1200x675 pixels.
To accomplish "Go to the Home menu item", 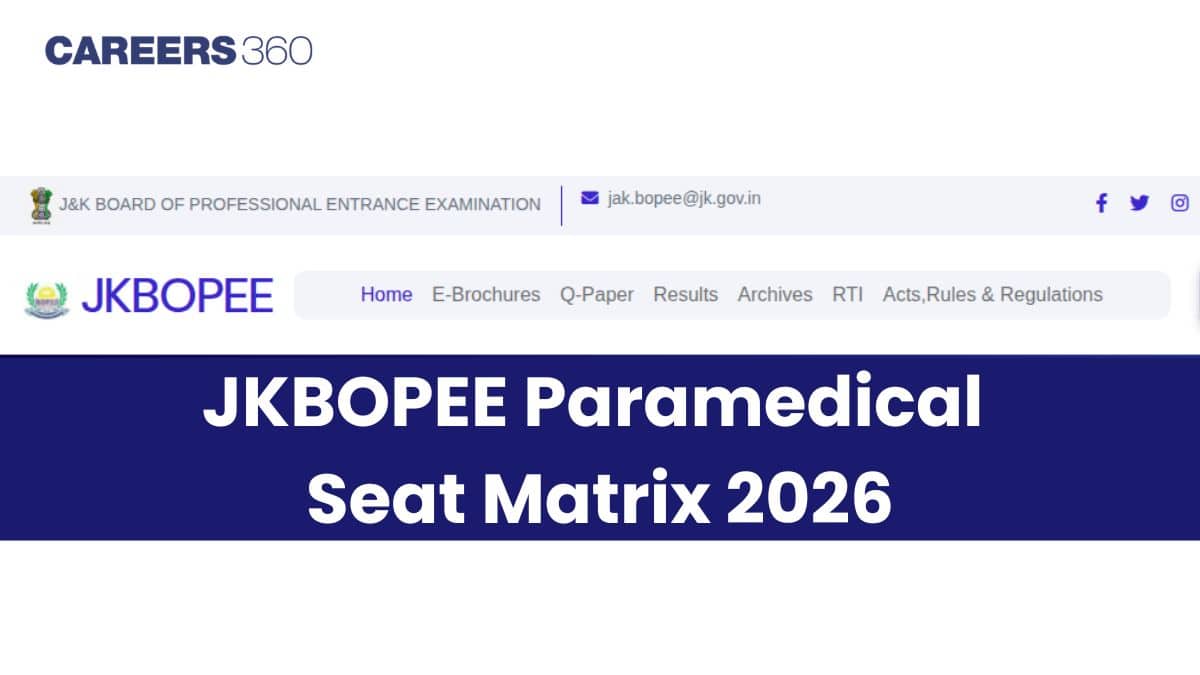I will (x=386, y=295).
